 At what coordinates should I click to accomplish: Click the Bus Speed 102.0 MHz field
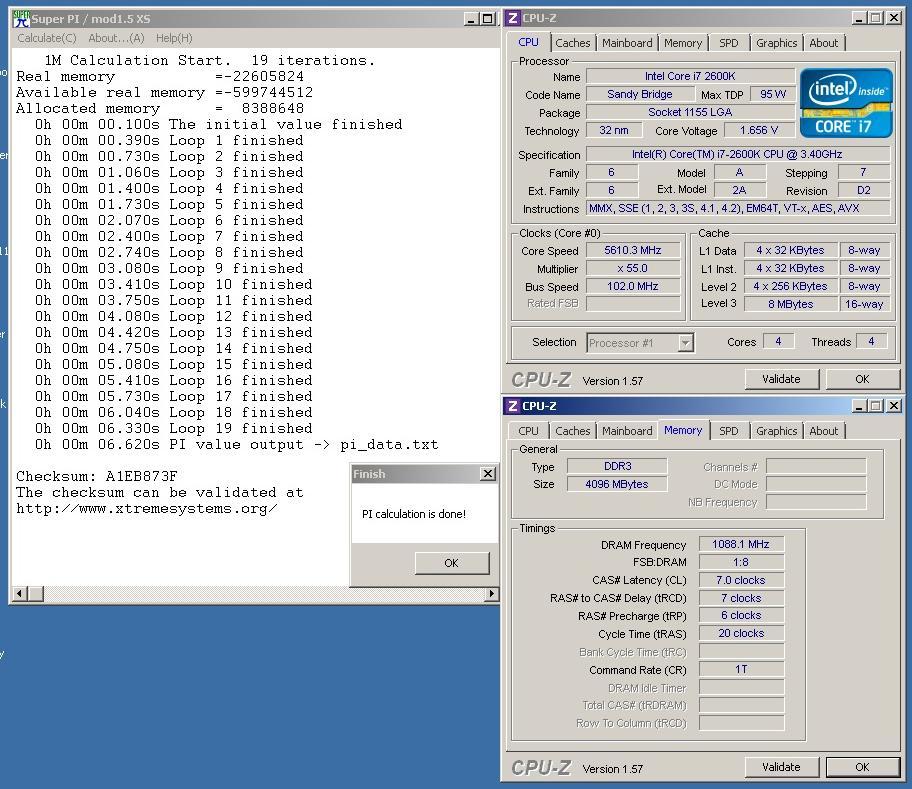coord(633,287)
